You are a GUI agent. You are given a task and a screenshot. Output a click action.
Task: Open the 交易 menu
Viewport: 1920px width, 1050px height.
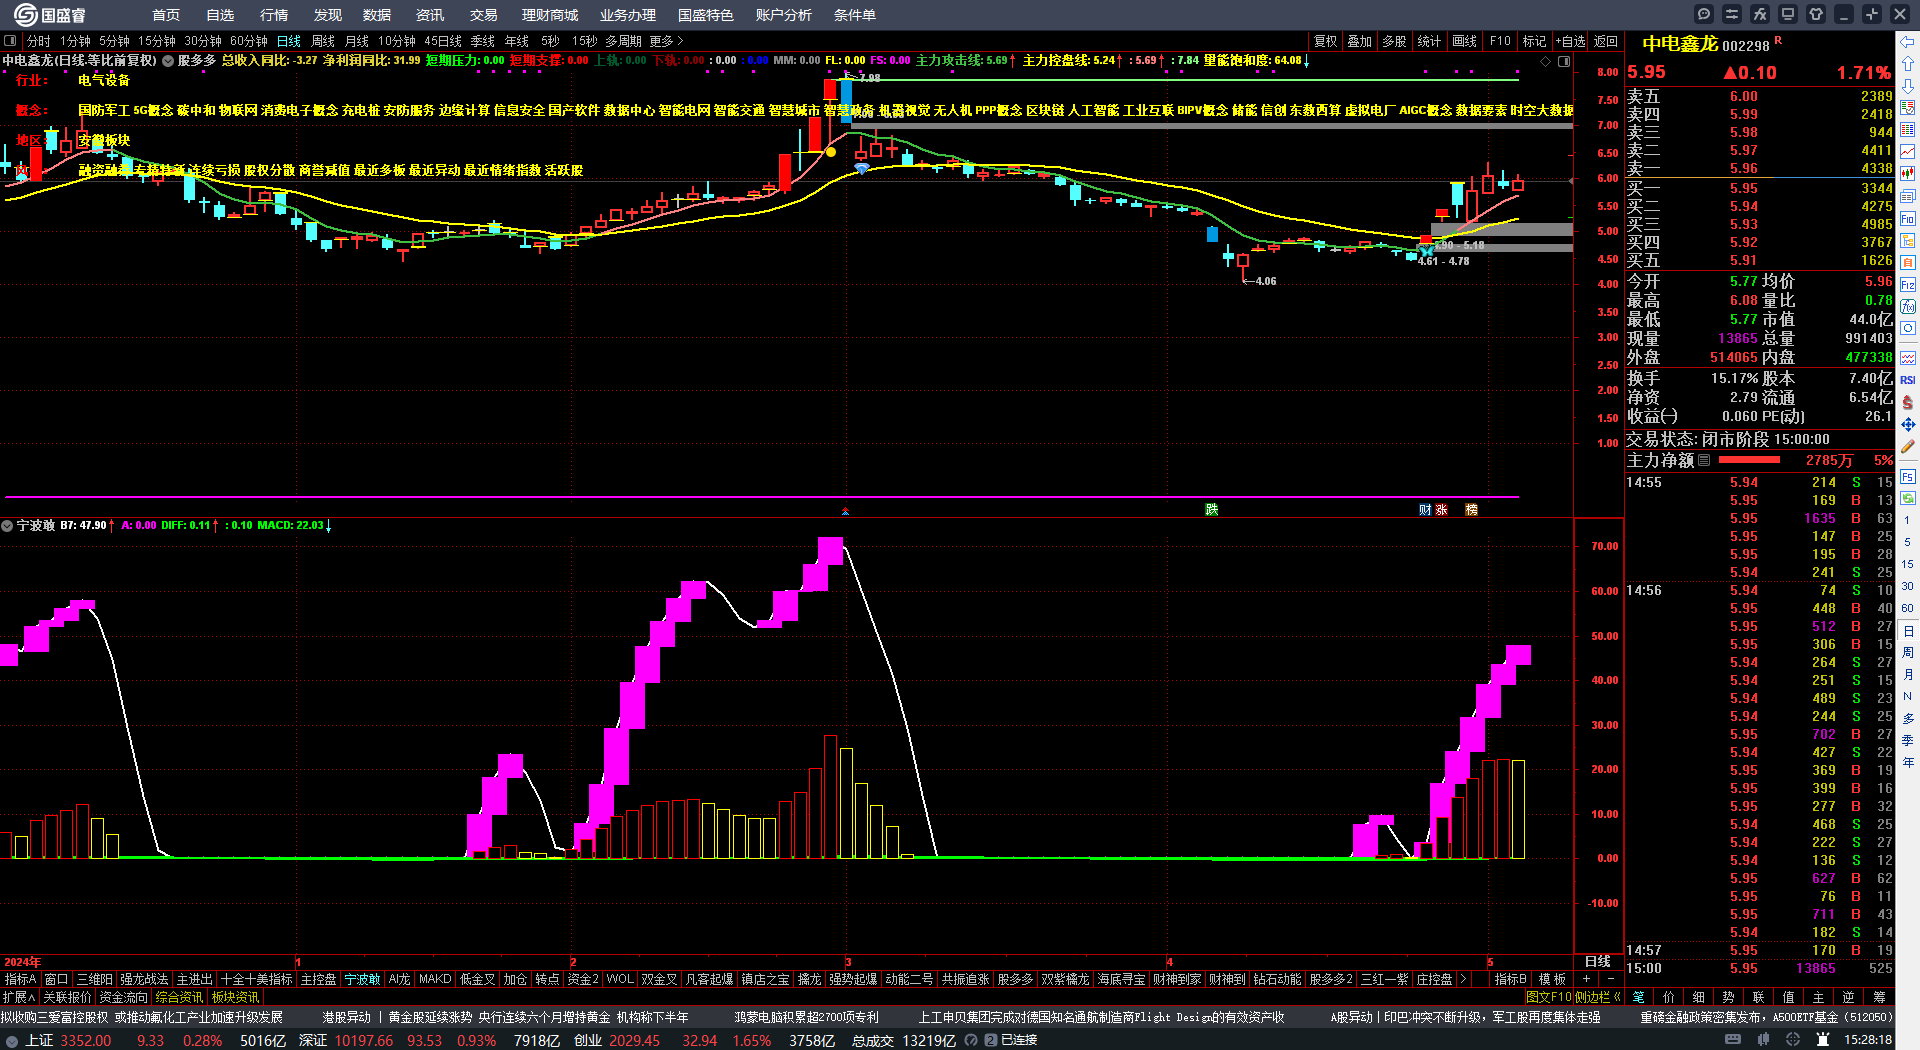click(x=484, y=15)
